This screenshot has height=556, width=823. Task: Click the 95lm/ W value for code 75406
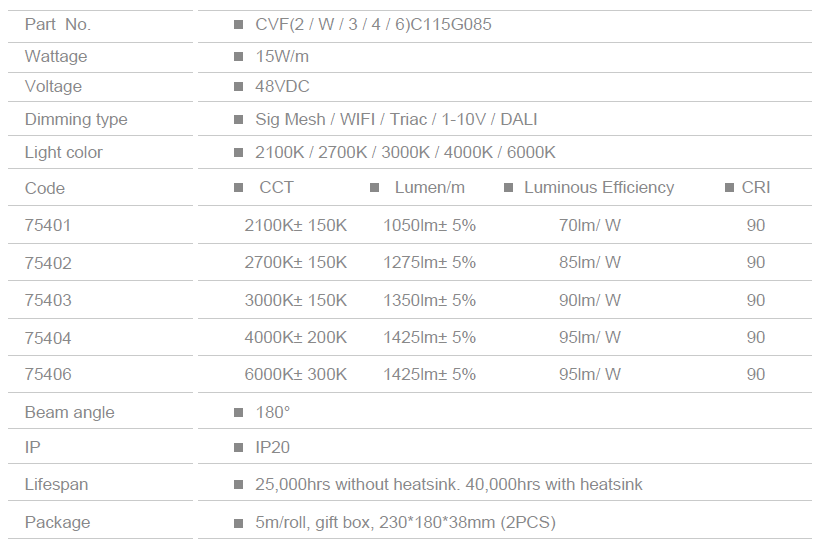[590, 374]
